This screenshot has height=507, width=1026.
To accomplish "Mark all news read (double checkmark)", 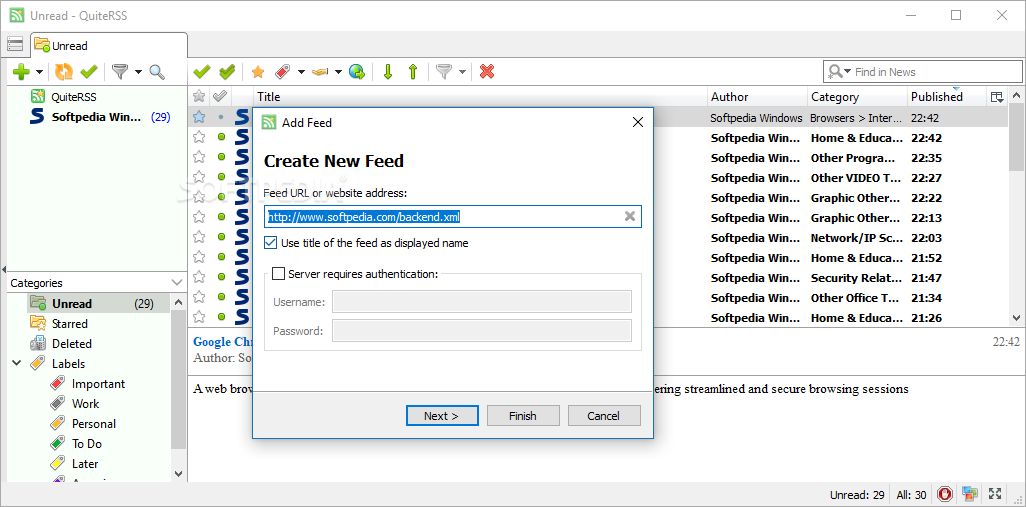I will click(x=227, y=72).
